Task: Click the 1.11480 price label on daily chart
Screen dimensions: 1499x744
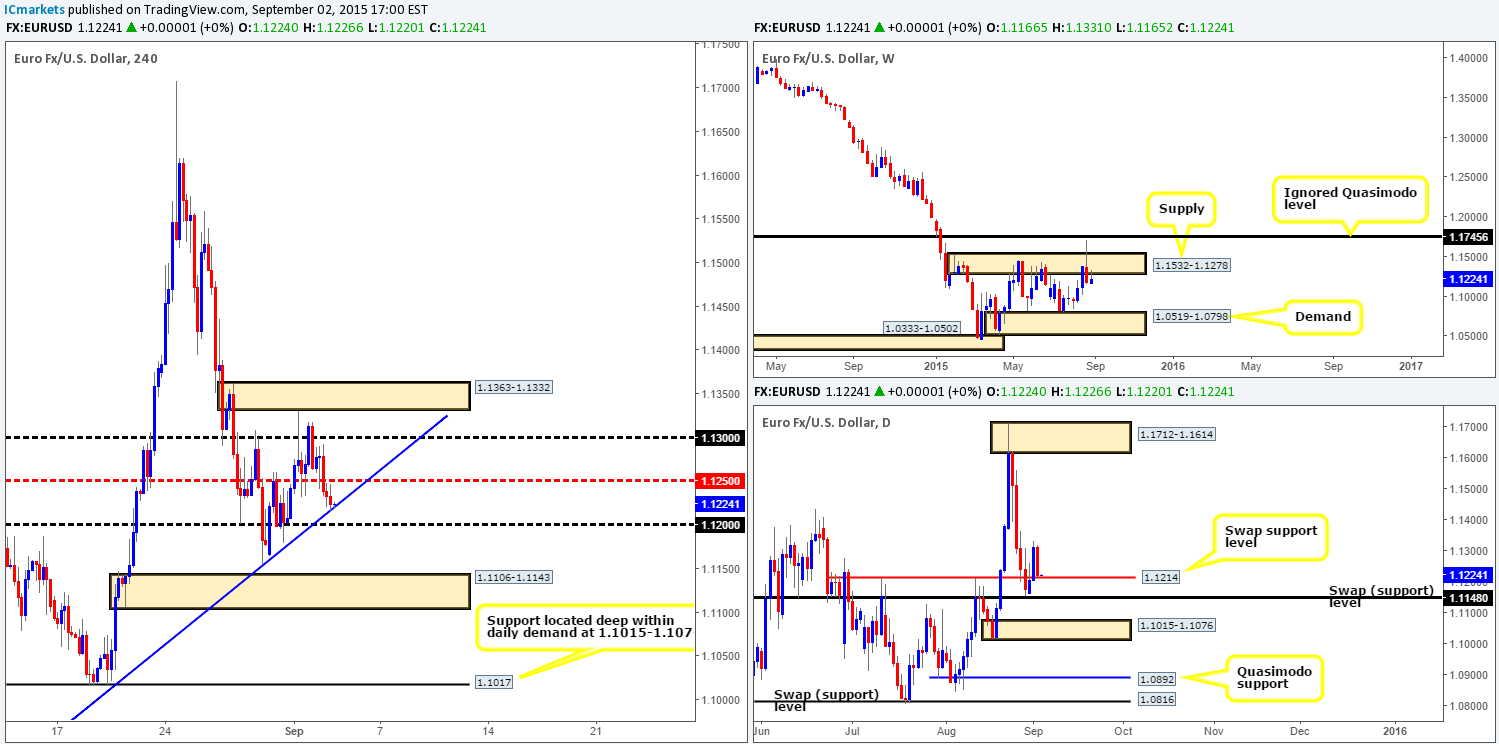Action: (1469, 597)
